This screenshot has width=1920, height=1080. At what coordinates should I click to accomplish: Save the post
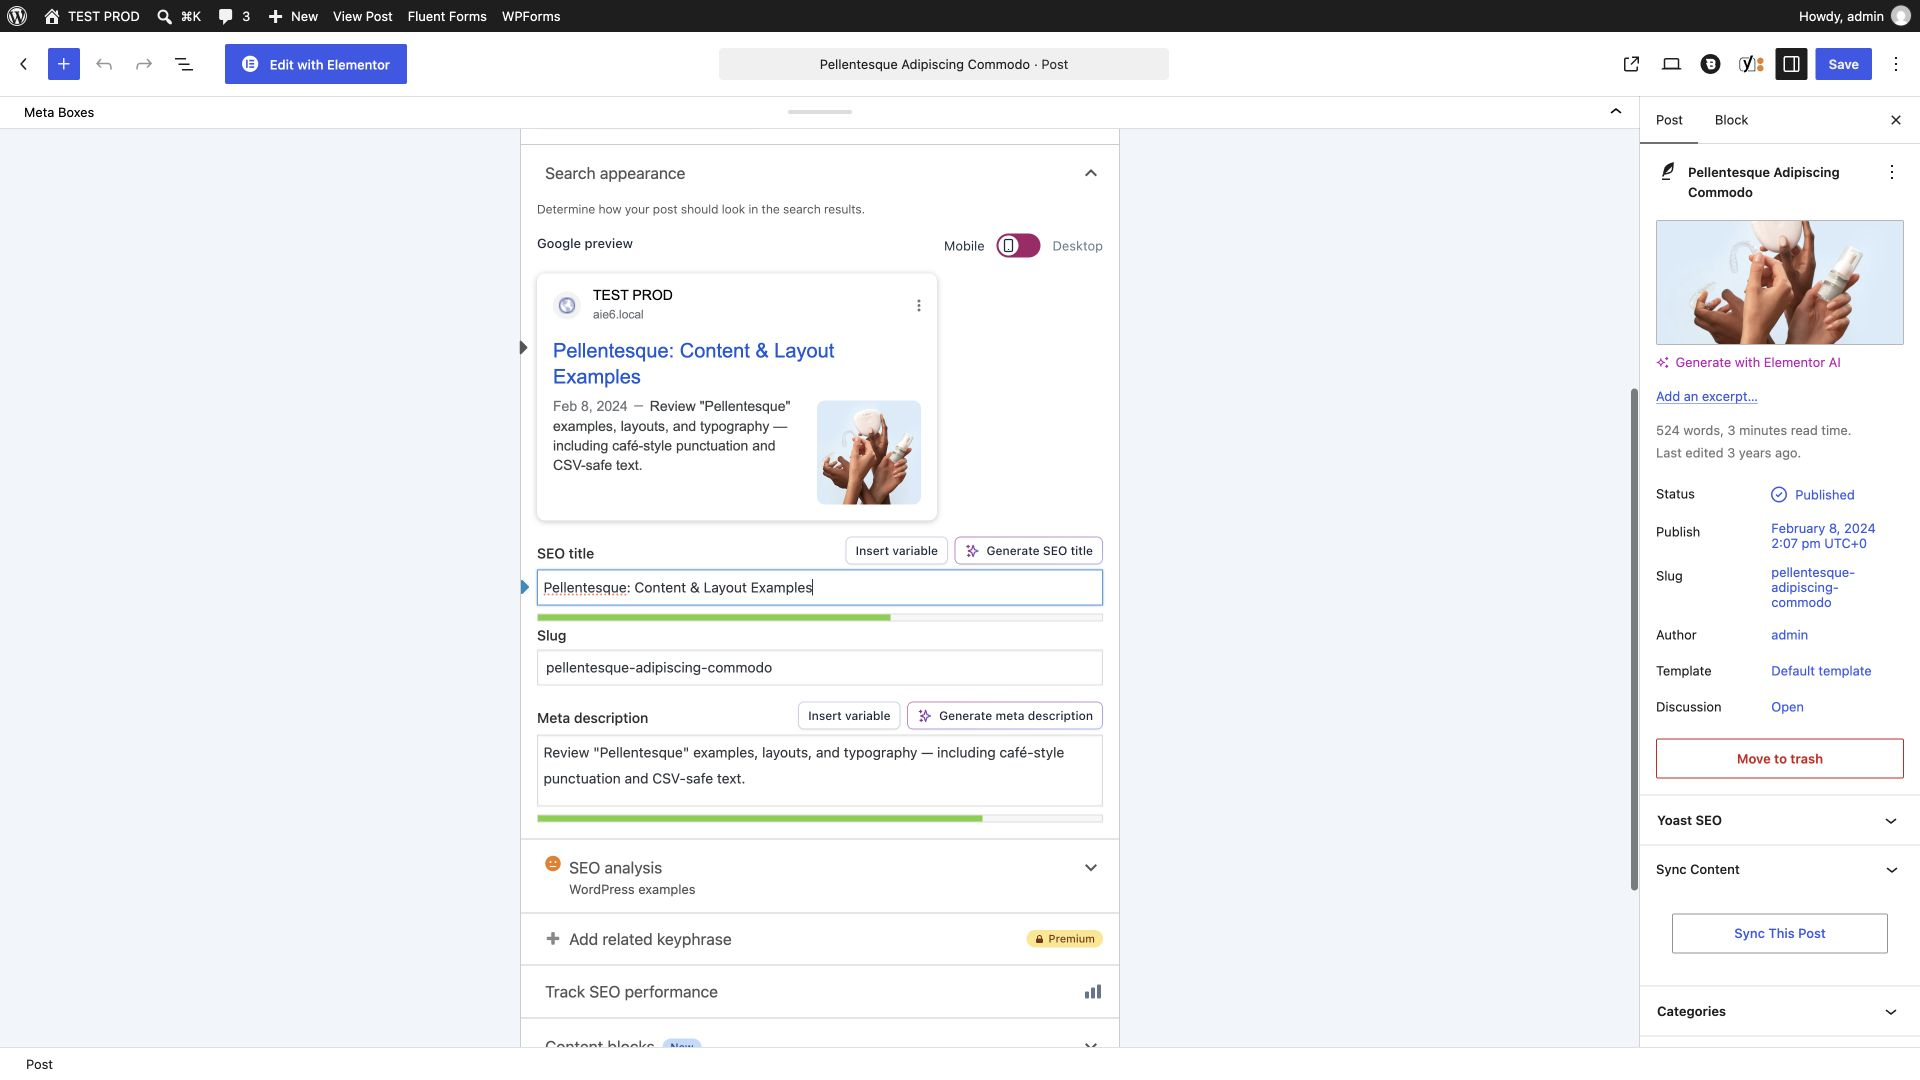click(1843, 64)
